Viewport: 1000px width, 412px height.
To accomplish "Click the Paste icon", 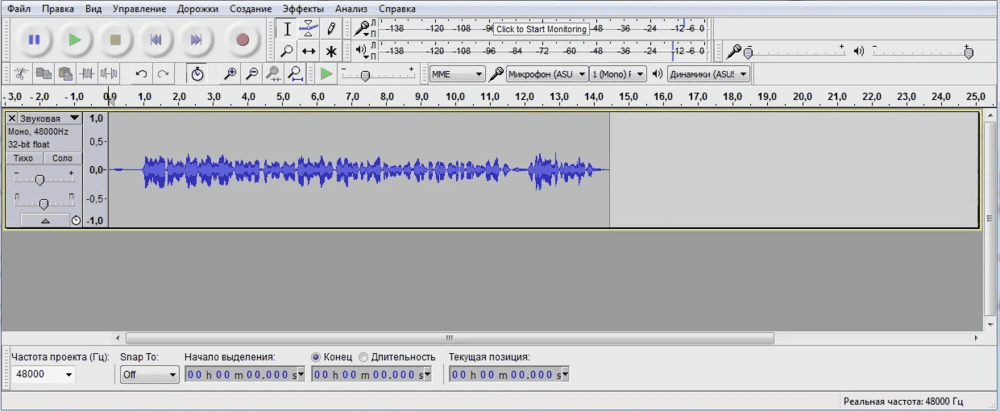I will [x=65, y=73].
